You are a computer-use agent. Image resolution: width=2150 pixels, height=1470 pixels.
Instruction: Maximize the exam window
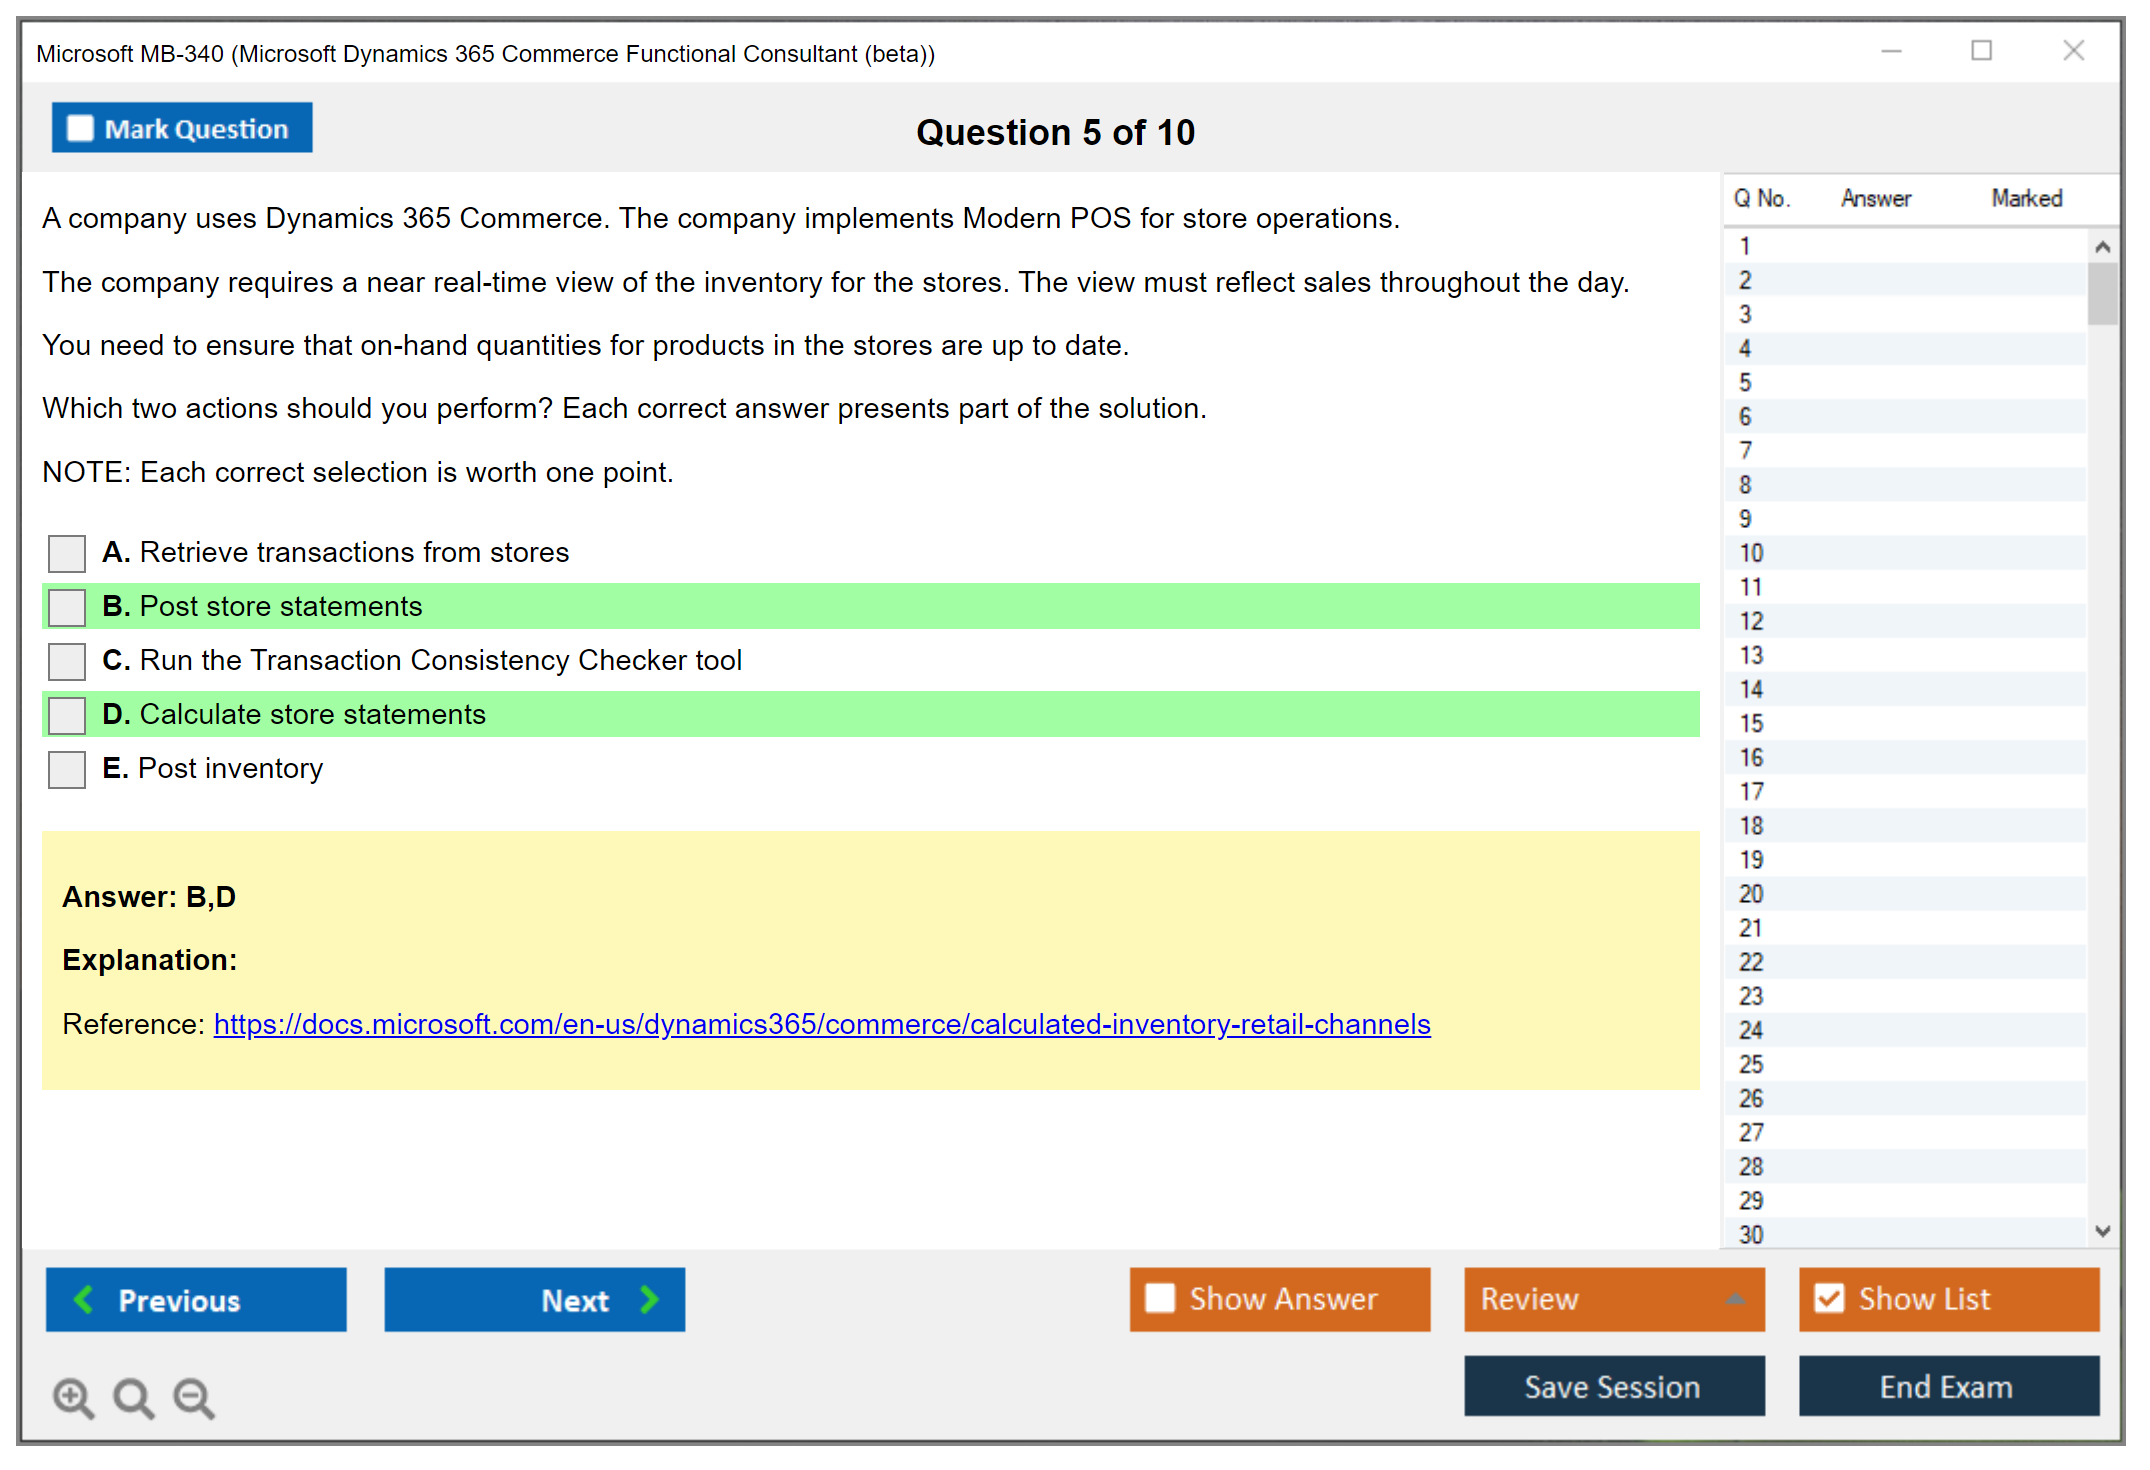tap(1981, 51)
